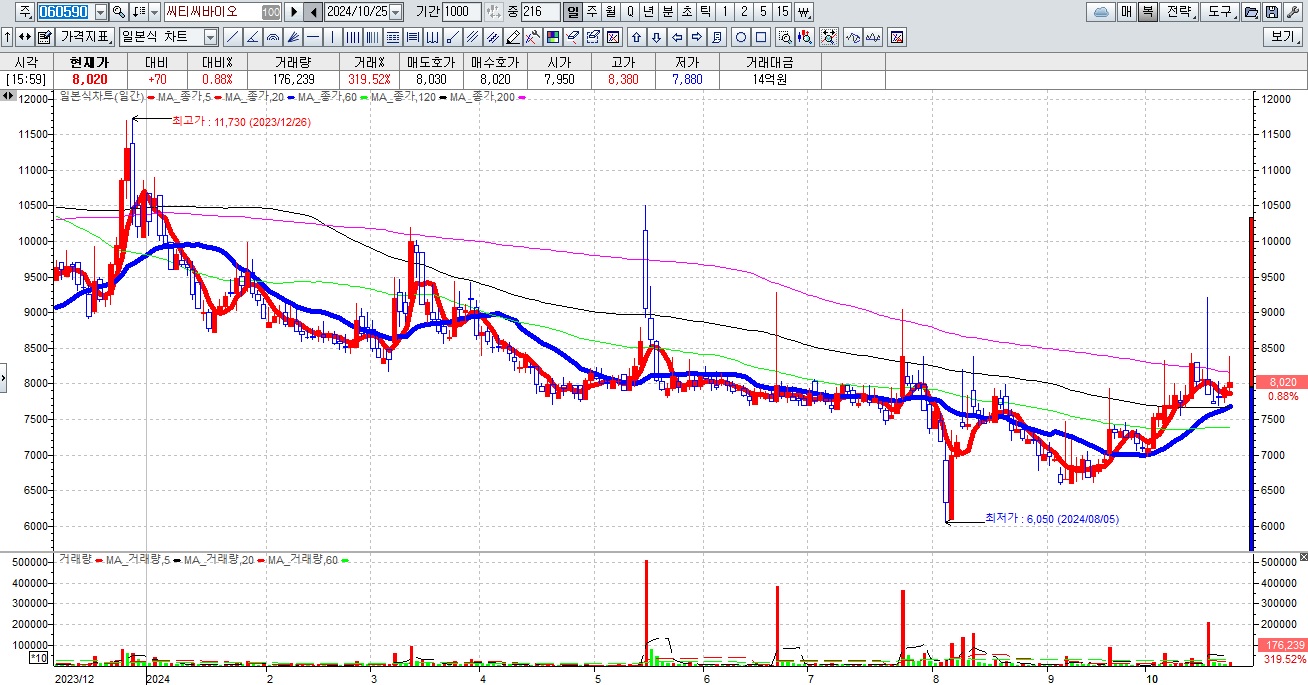
Task: Toggle the 매 button
Action: tap(1126, 12)
